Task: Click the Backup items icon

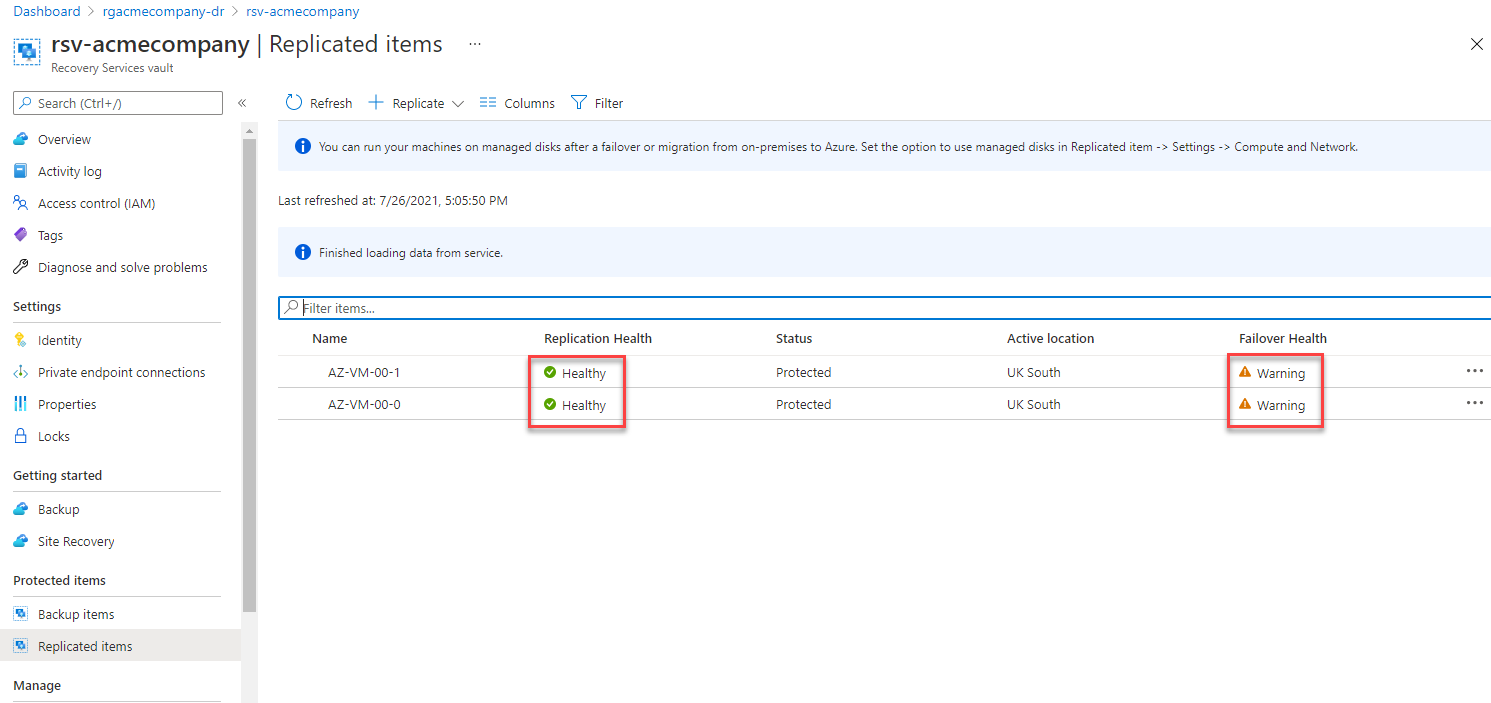Action: (20, 614)
